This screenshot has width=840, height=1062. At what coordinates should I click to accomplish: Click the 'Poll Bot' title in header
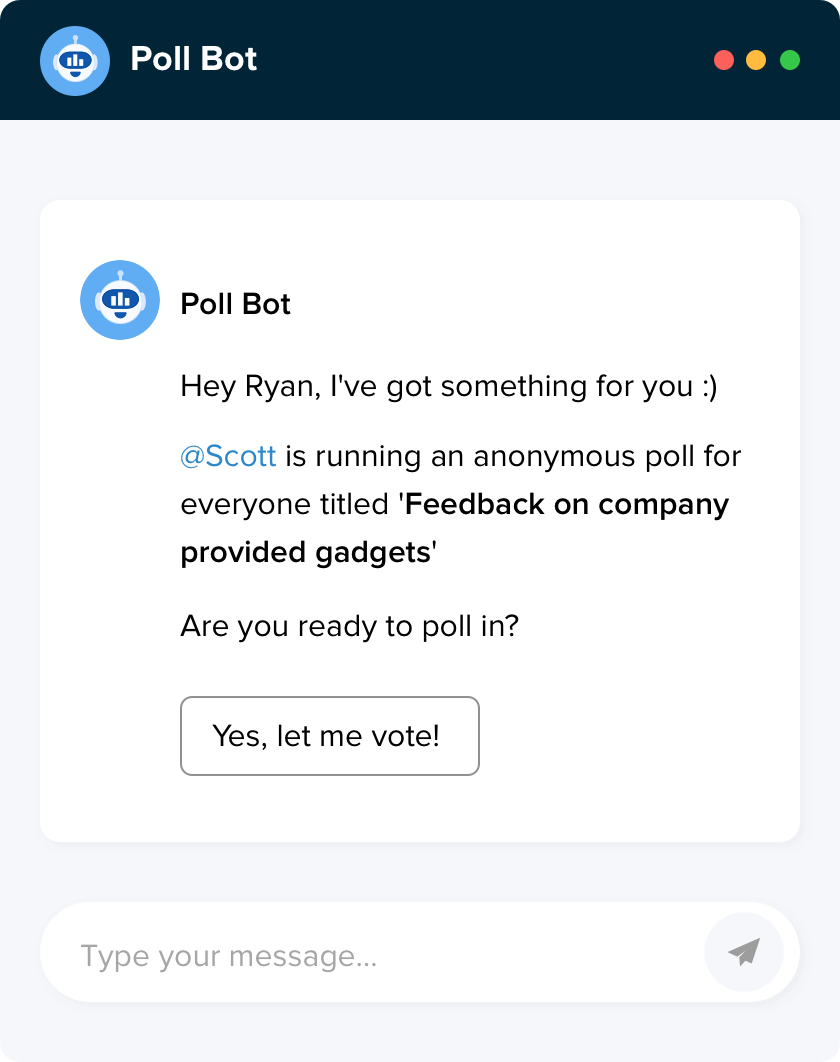(194, 60)
